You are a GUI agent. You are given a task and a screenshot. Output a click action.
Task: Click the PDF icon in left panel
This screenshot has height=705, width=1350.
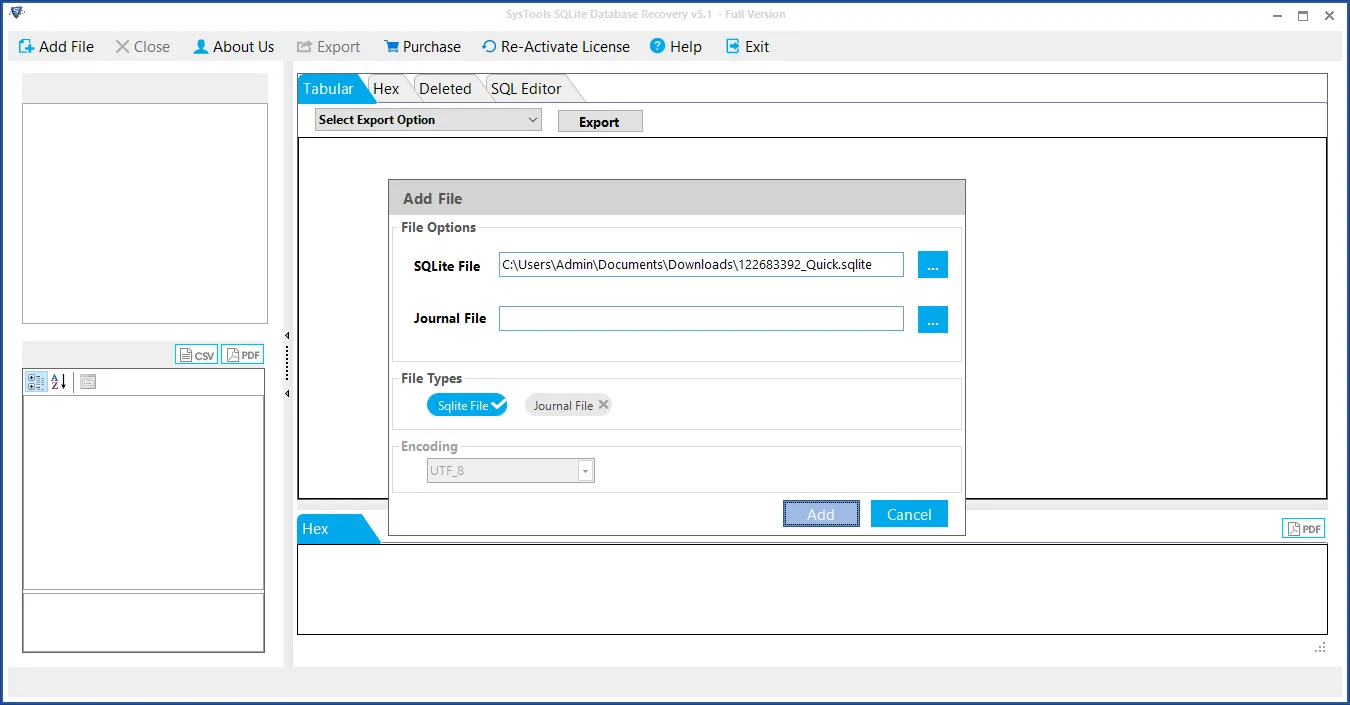pyautogui.click(x=242, y=355)
